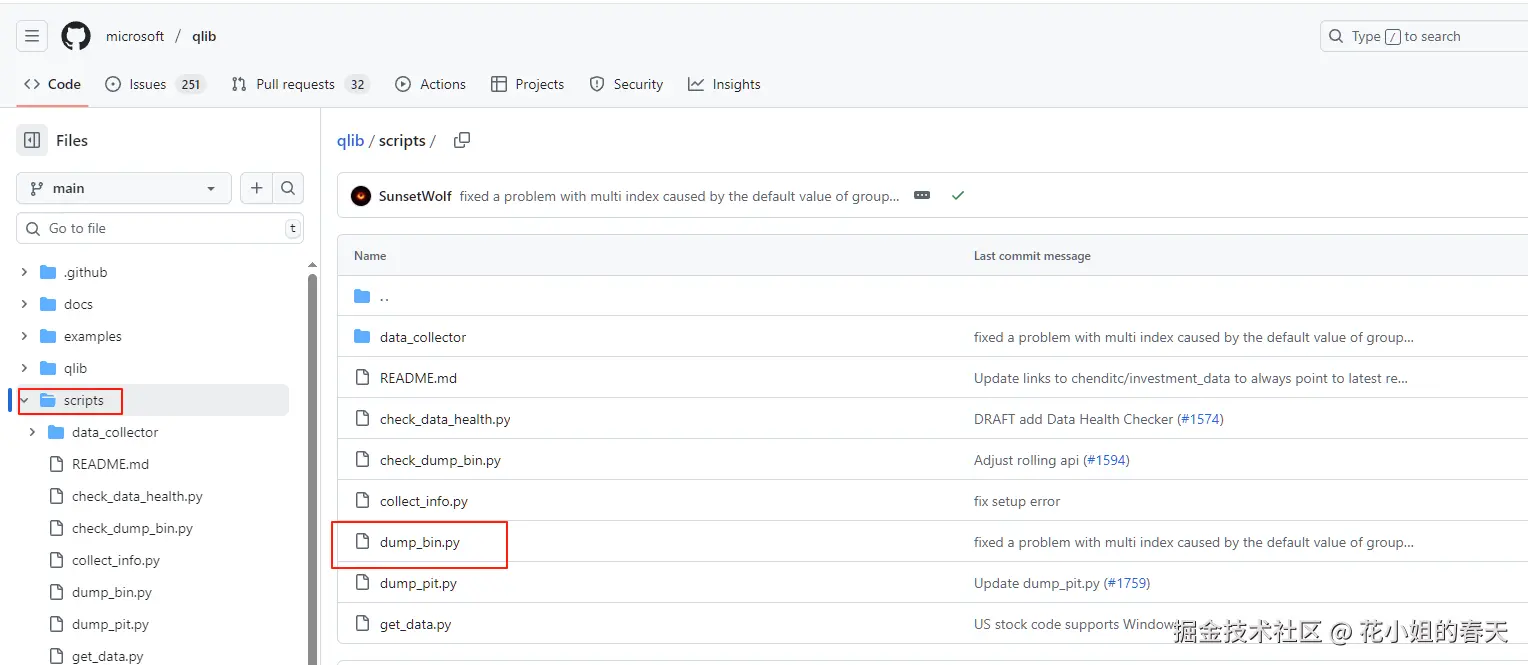Collapse the scripts folder chevron
Viewport: 1528px width, 665px height.
tap(25, 400)
